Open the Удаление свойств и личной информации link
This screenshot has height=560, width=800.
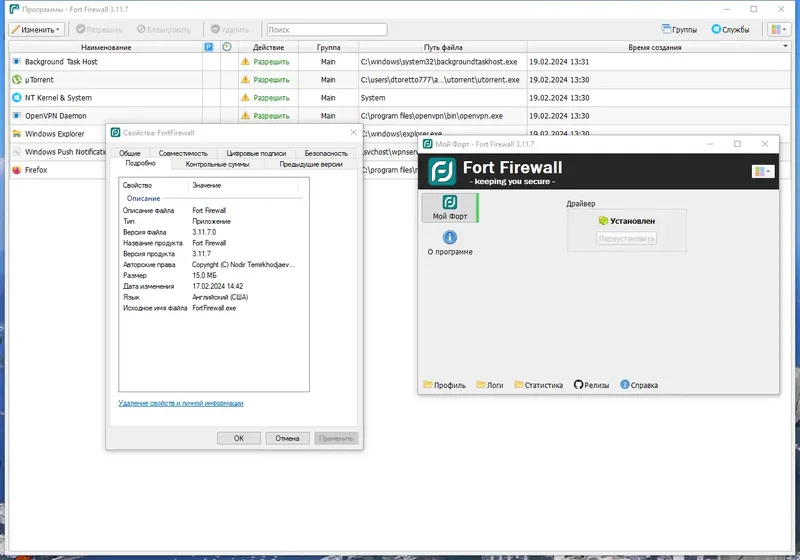[181, 403]
